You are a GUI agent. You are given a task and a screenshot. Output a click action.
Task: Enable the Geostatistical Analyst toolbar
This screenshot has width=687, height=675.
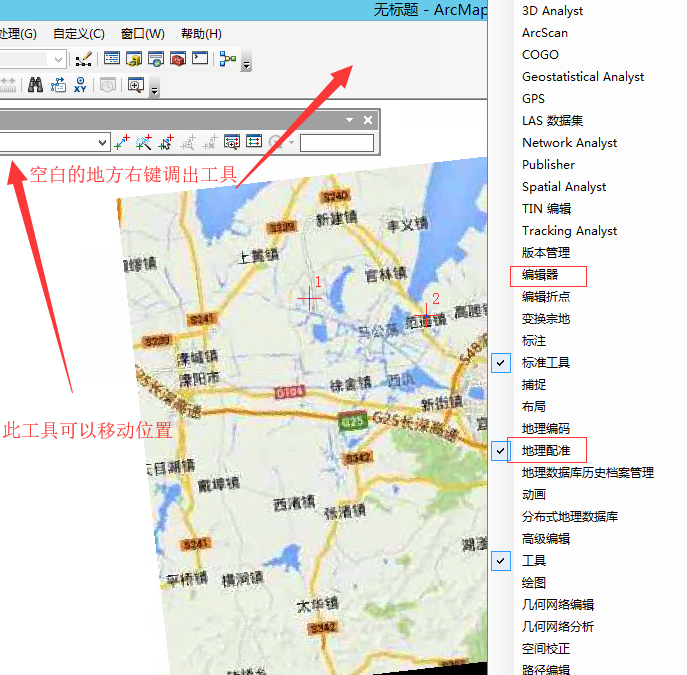pyautogui.click(x=583, y=77)
